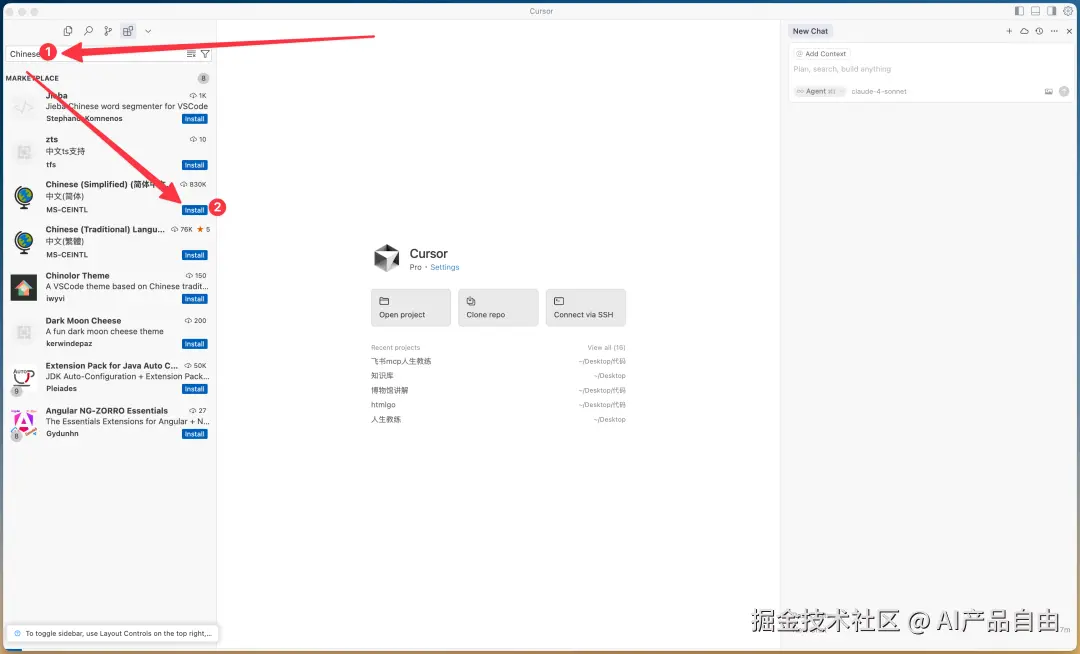Attach an image to chat icon
The width and height of the screenshot is (1080, 654).
1048,92
